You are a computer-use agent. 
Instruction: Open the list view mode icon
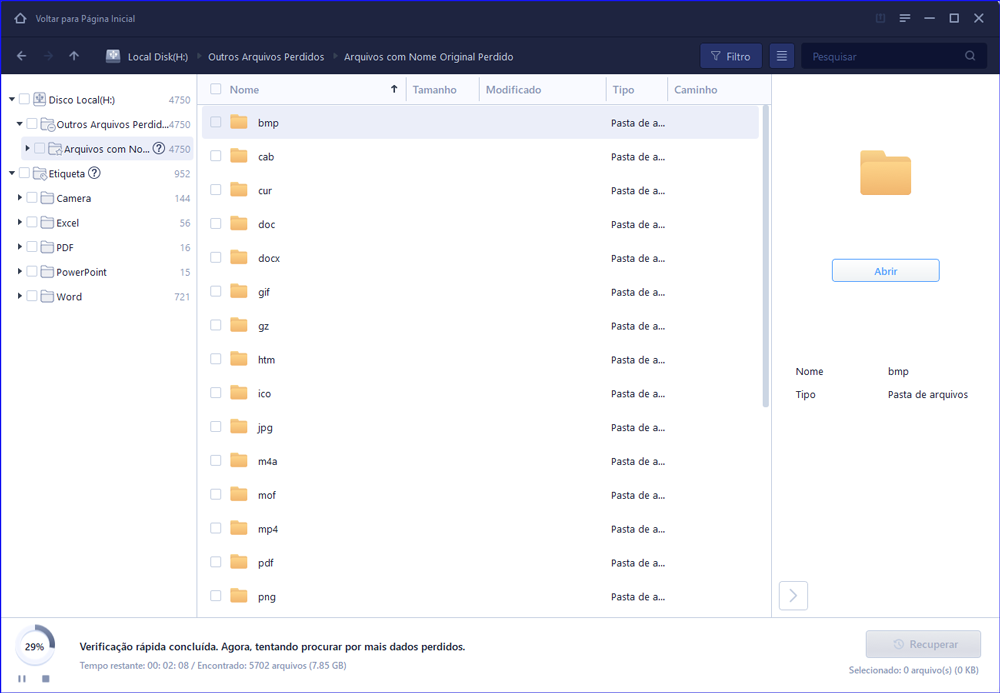point(781,56)
